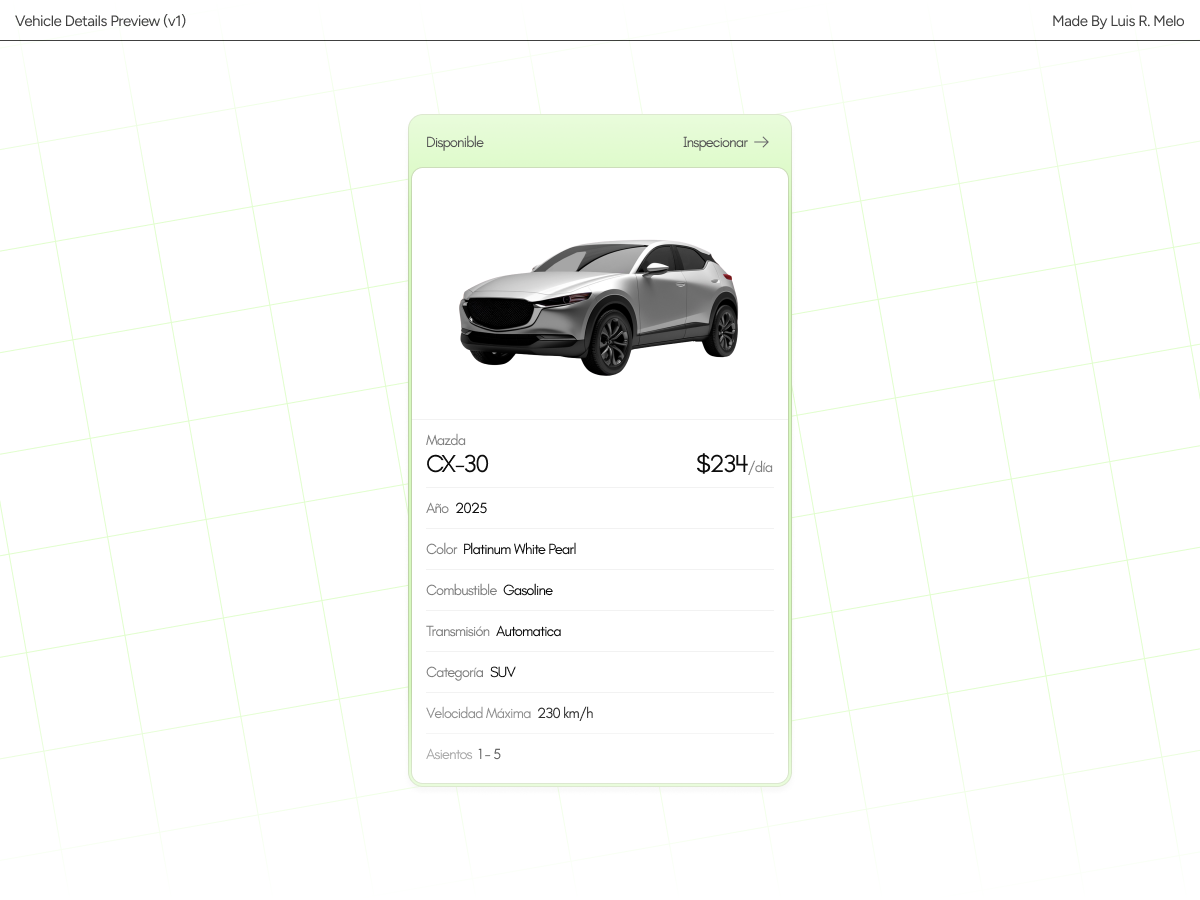The height and width of the screenshot is (900, 1200).
Task: Select the Combustible Gasoline row
Action: point(489,590)
